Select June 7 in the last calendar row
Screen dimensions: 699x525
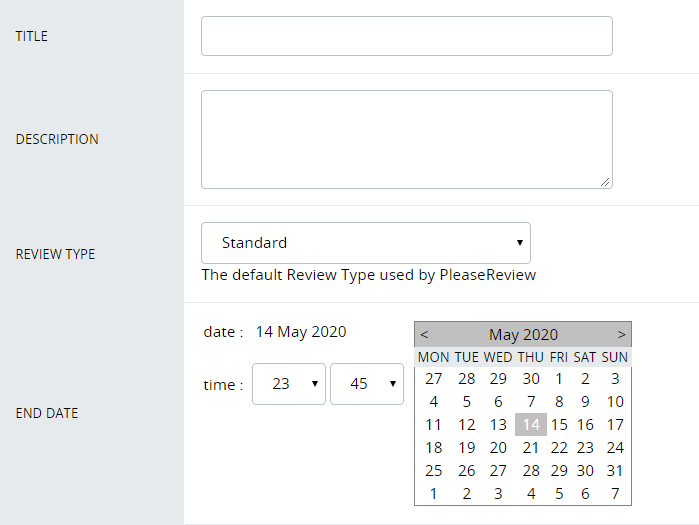[x=615, y=494]
